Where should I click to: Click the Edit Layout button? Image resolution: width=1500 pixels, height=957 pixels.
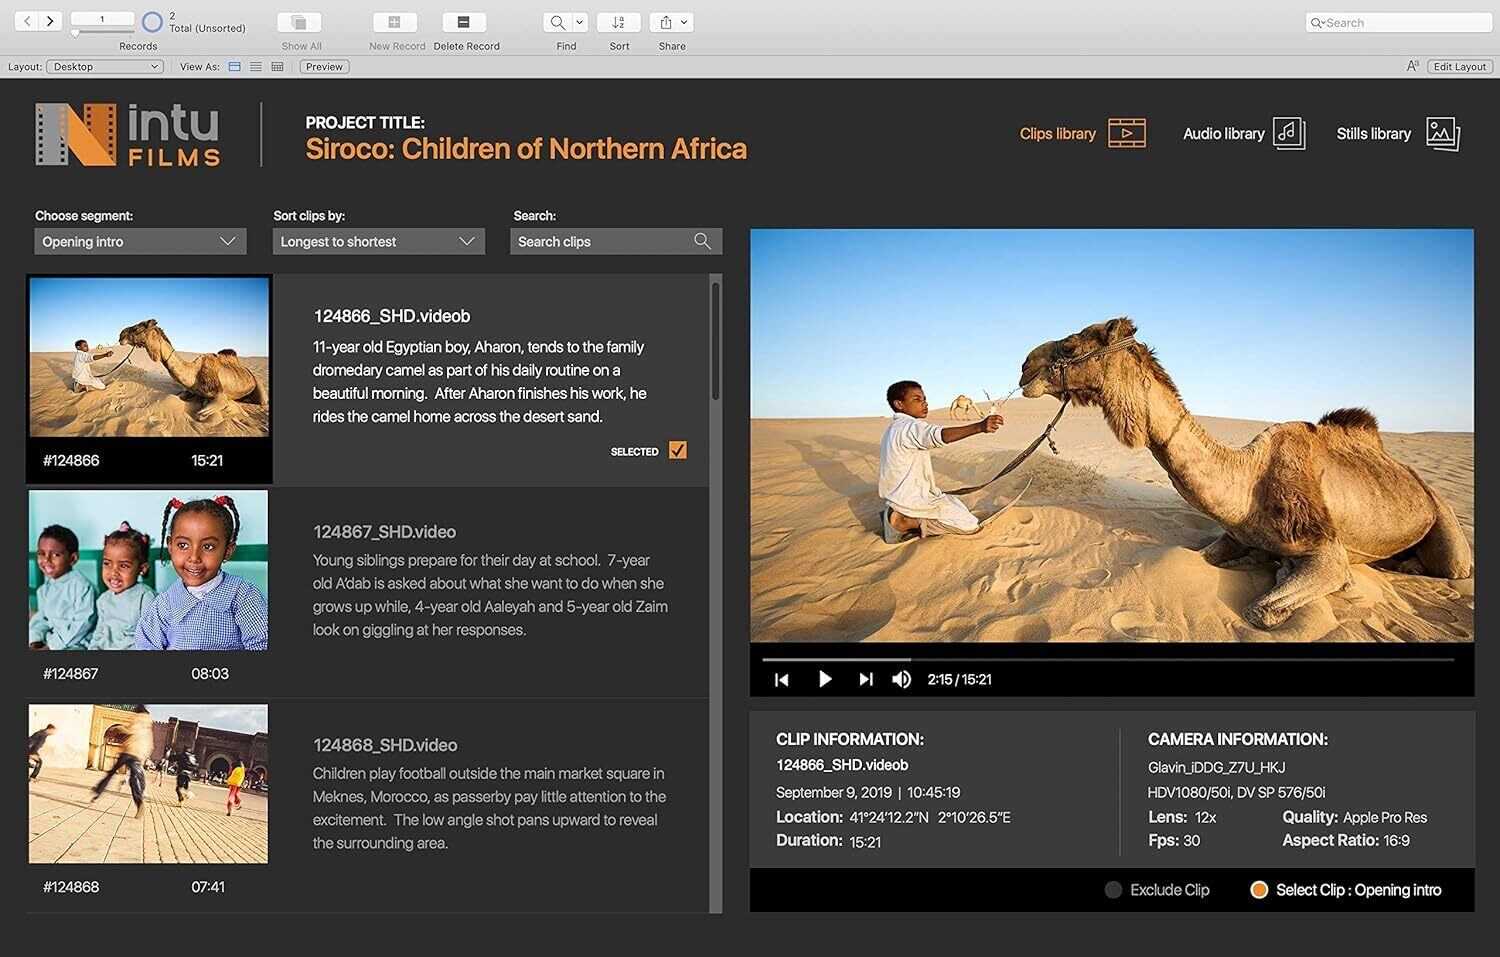1460,67
